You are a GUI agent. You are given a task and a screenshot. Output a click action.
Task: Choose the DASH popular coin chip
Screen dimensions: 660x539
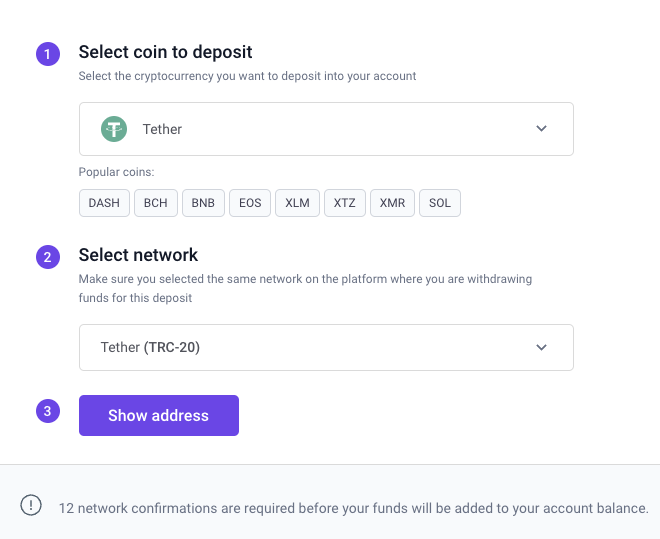pos(104,203)
